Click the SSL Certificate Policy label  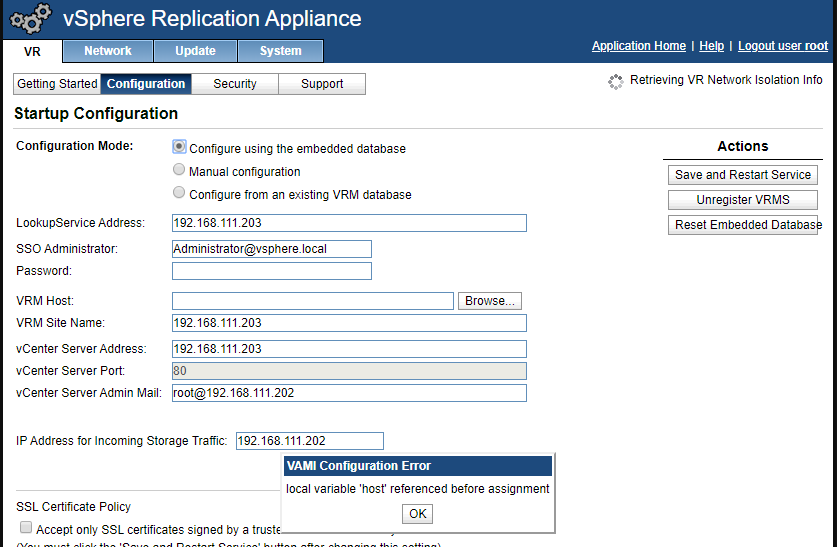74,506
